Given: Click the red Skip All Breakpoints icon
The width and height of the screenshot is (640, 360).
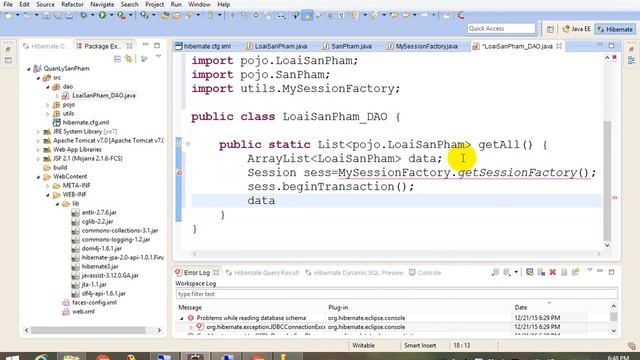Looking at the screenshot, I should pyautogui.click(x=460, y=16).
